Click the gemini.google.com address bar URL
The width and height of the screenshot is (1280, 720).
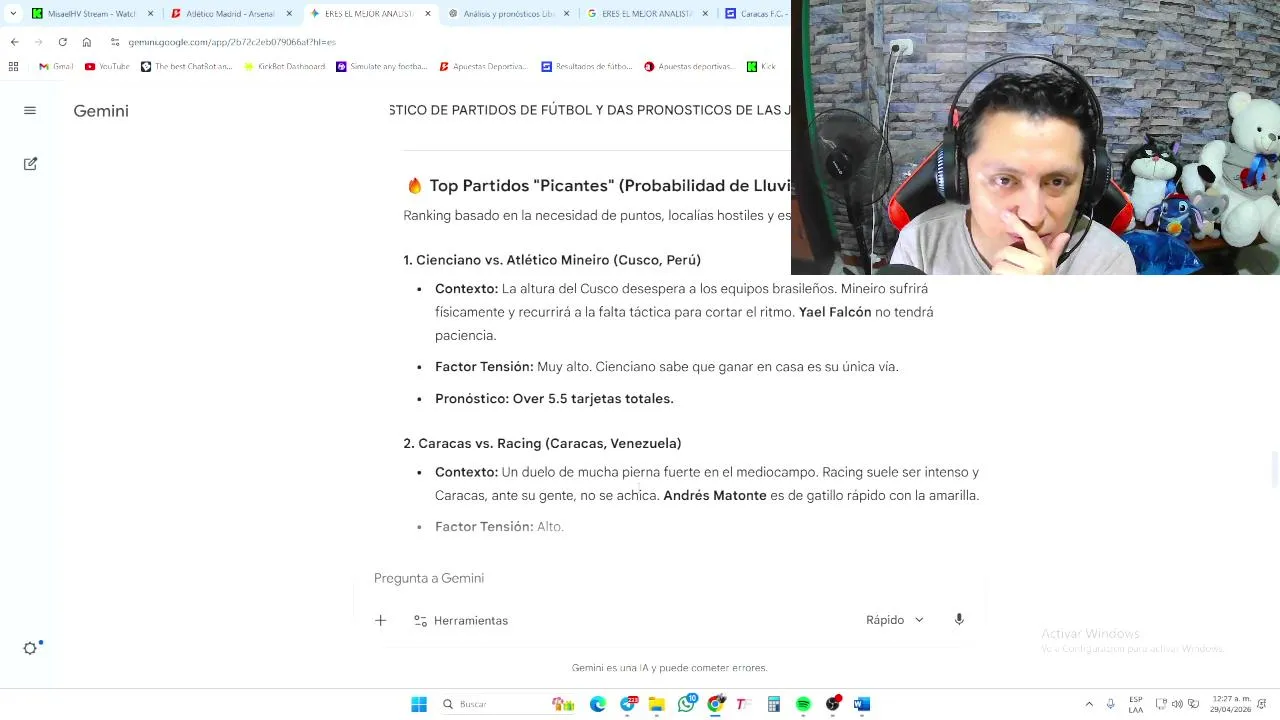[231, 43]
